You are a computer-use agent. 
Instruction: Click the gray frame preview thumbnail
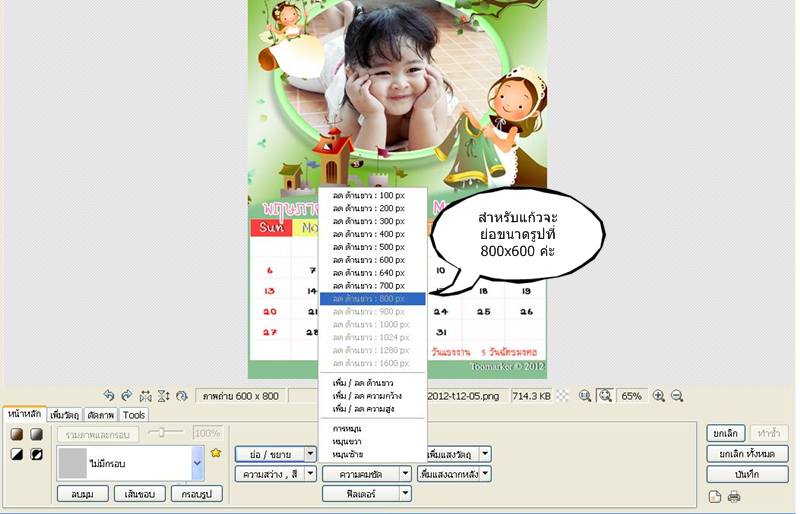coord(73,463)
